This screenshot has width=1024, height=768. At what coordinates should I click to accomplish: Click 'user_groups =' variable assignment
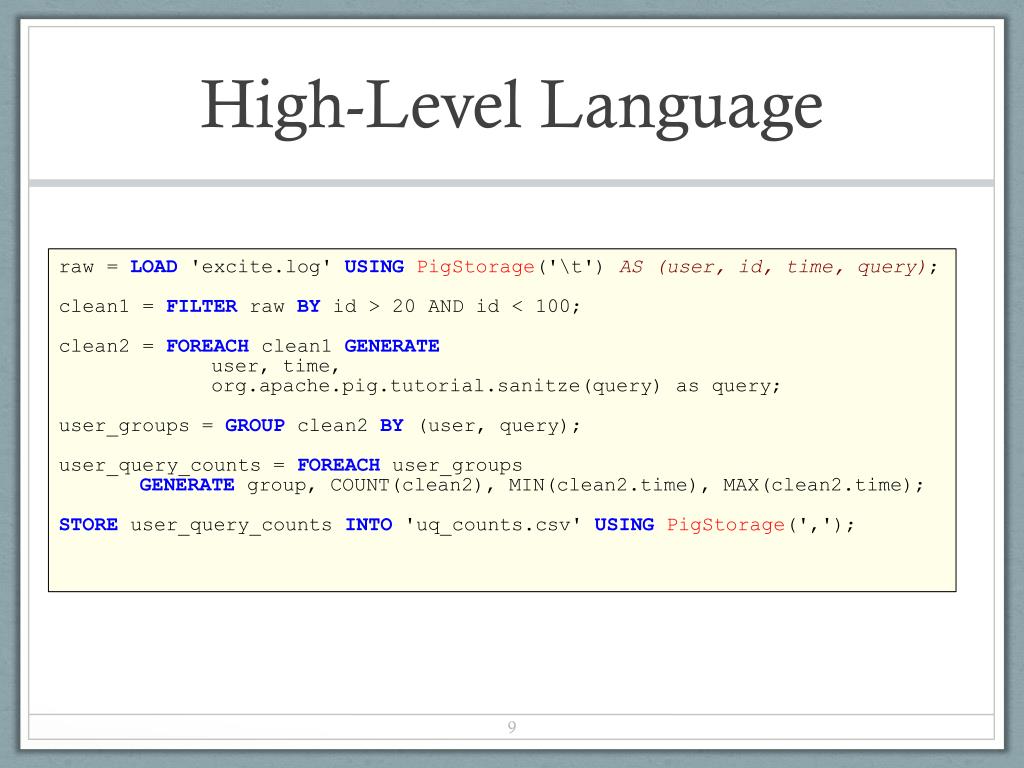click(x=136, y=426)
